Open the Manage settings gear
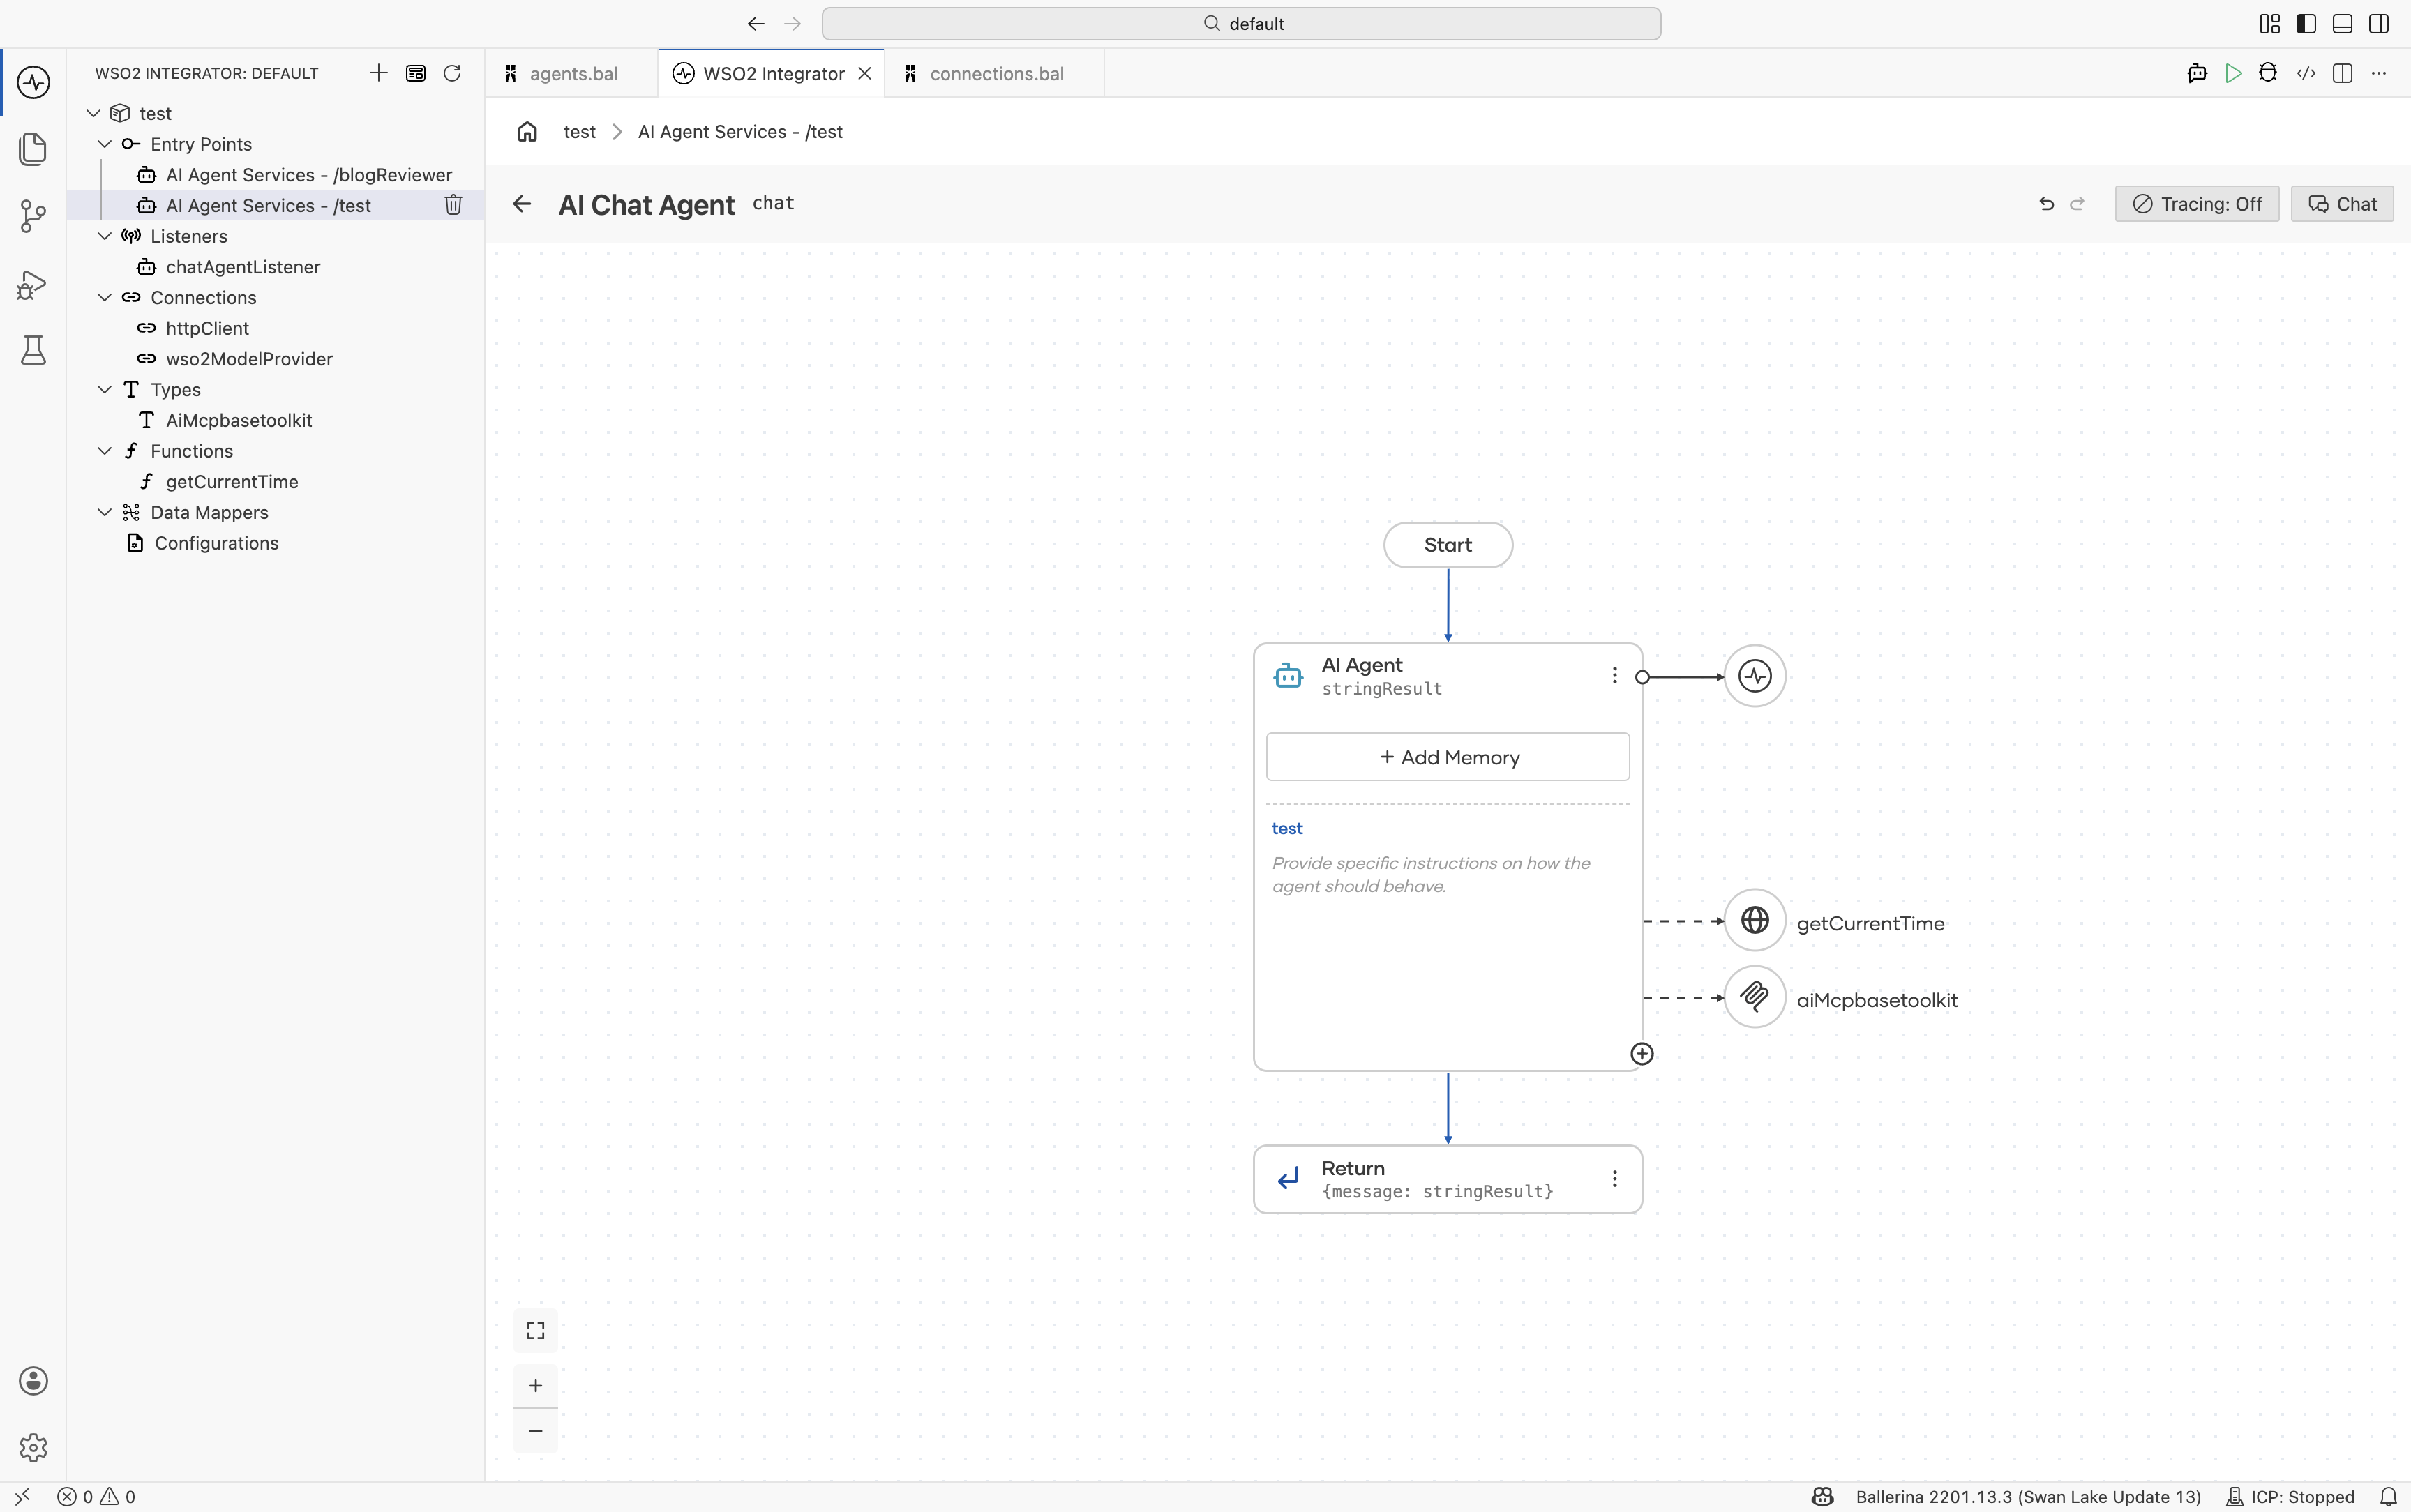 pyautogui.click(x=33, y=1447)
